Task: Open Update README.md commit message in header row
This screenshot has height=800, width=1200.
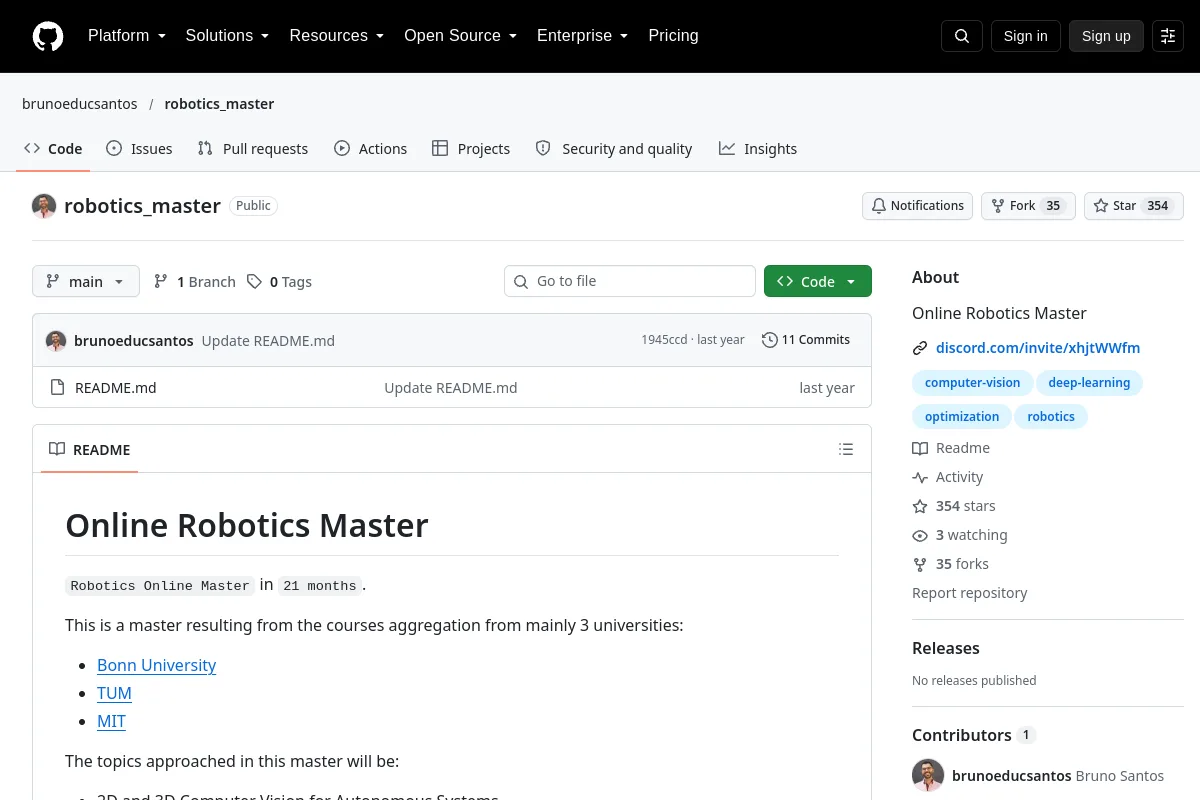Action: (268, 341)
